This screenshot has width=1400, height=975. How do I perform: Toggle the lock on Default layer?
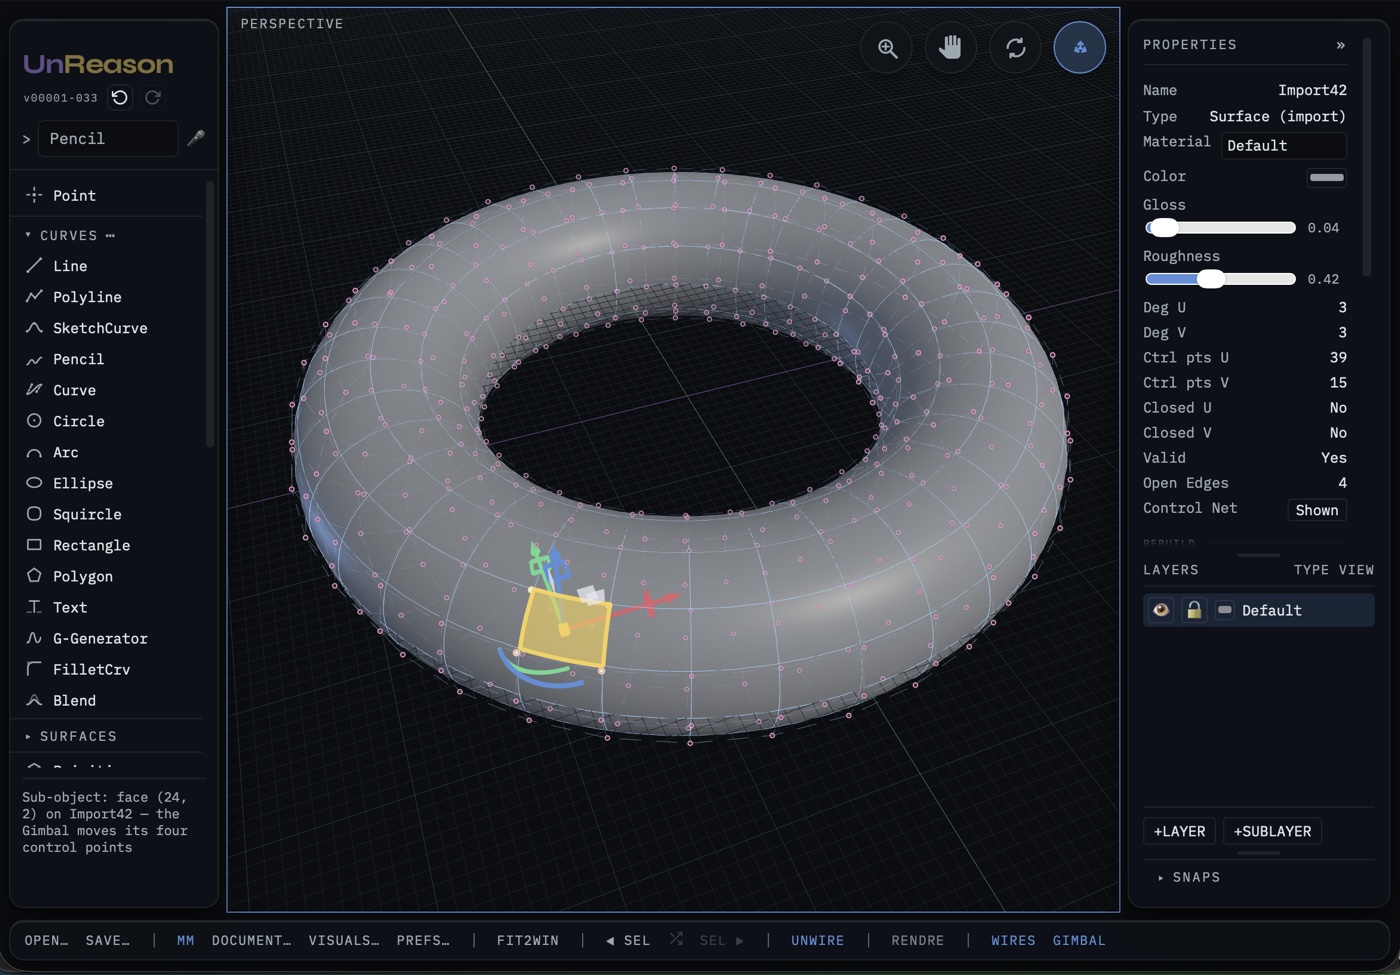point(1194,610)
